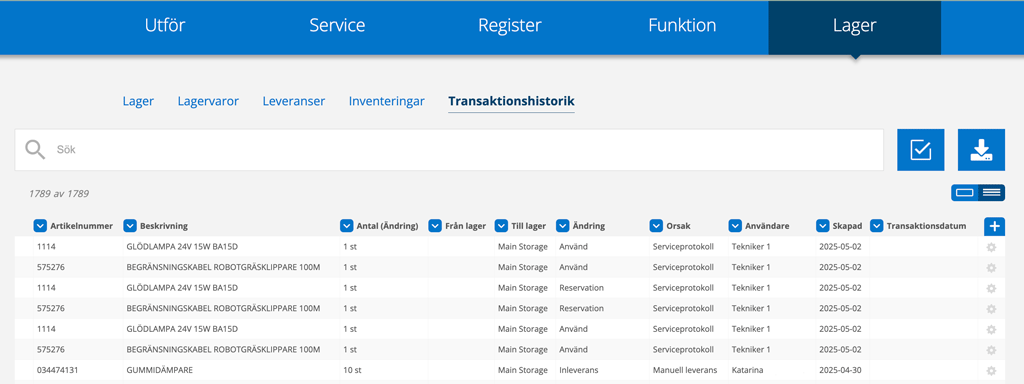
Task: Open the Till lager column dropdown
Action: click(x=501, y=226)
